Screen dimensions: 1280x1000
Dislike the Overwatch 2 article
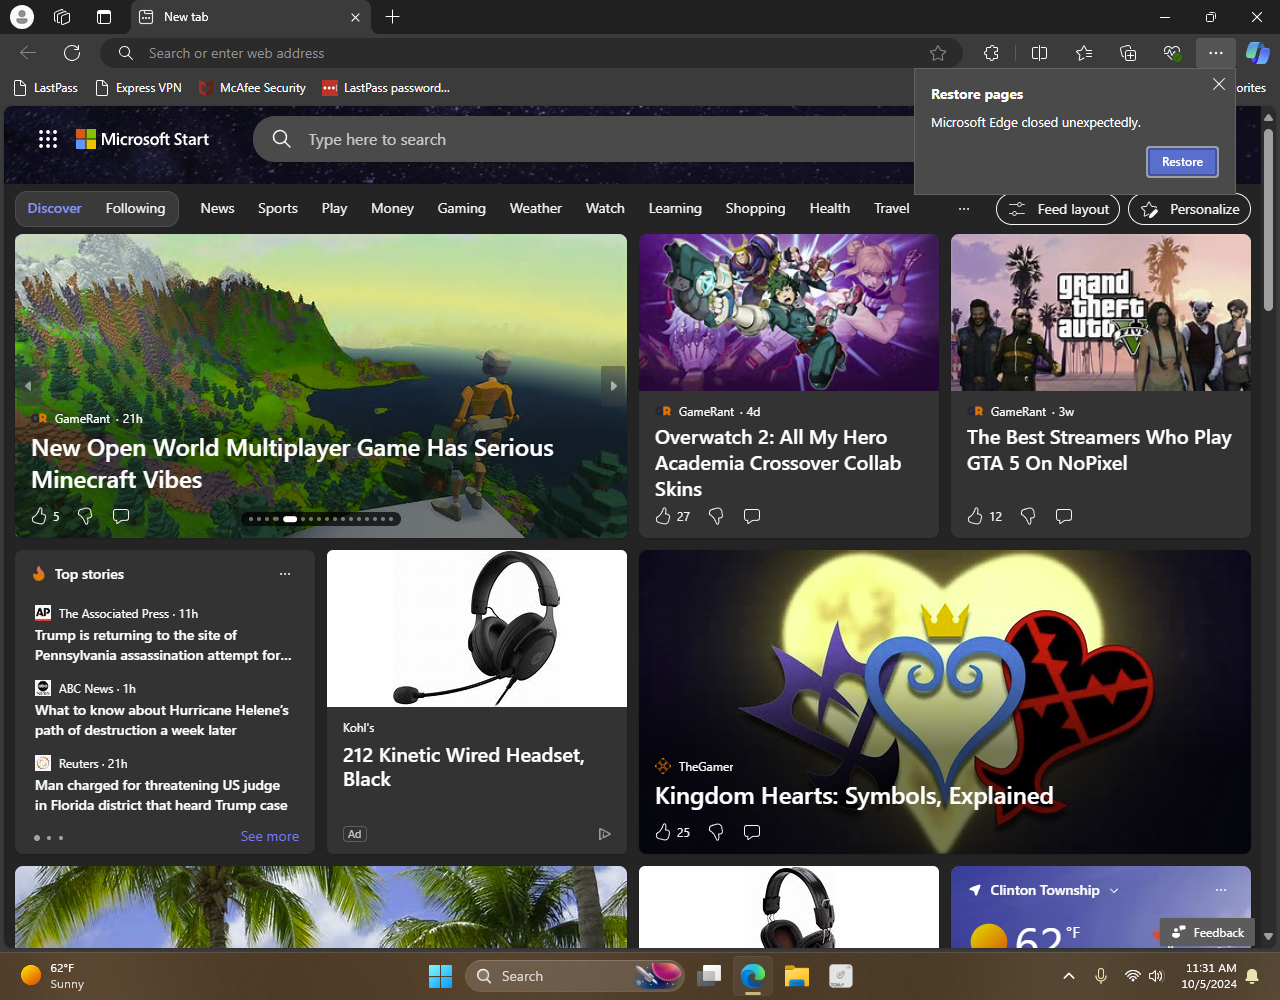pos(716,516)
